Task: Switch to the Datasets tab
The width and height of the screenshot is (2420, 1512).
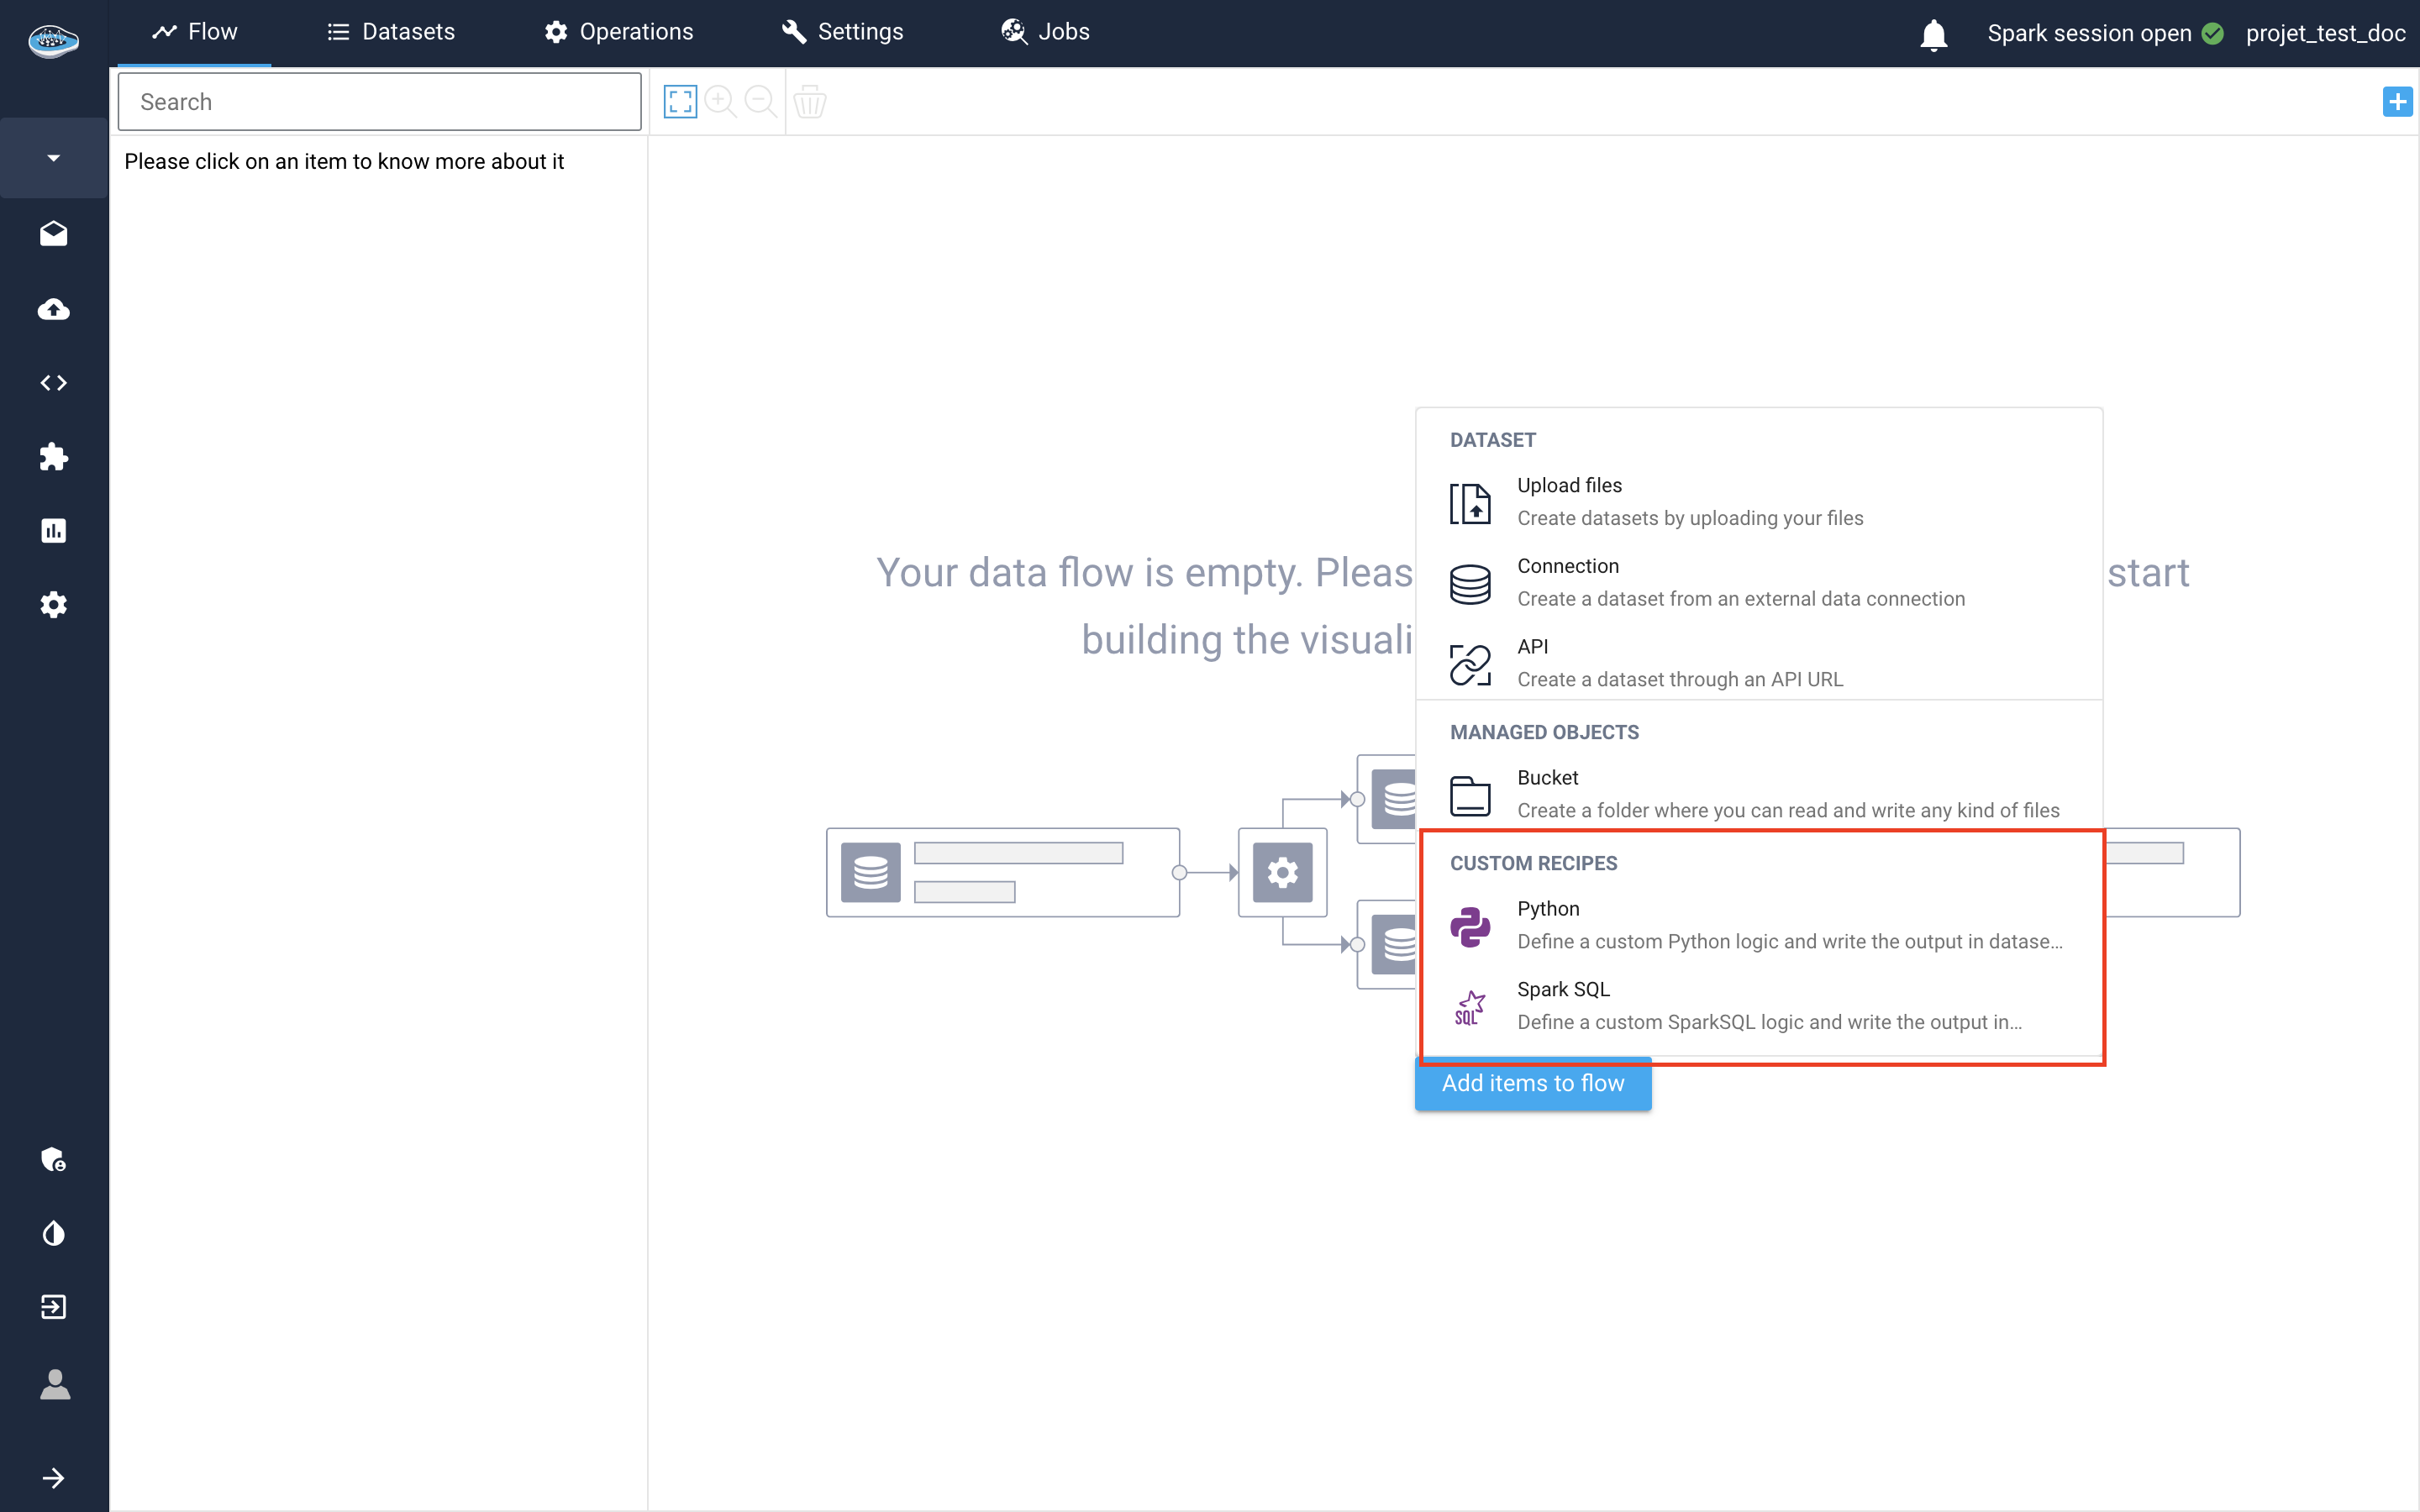Action: coord(391,32)
